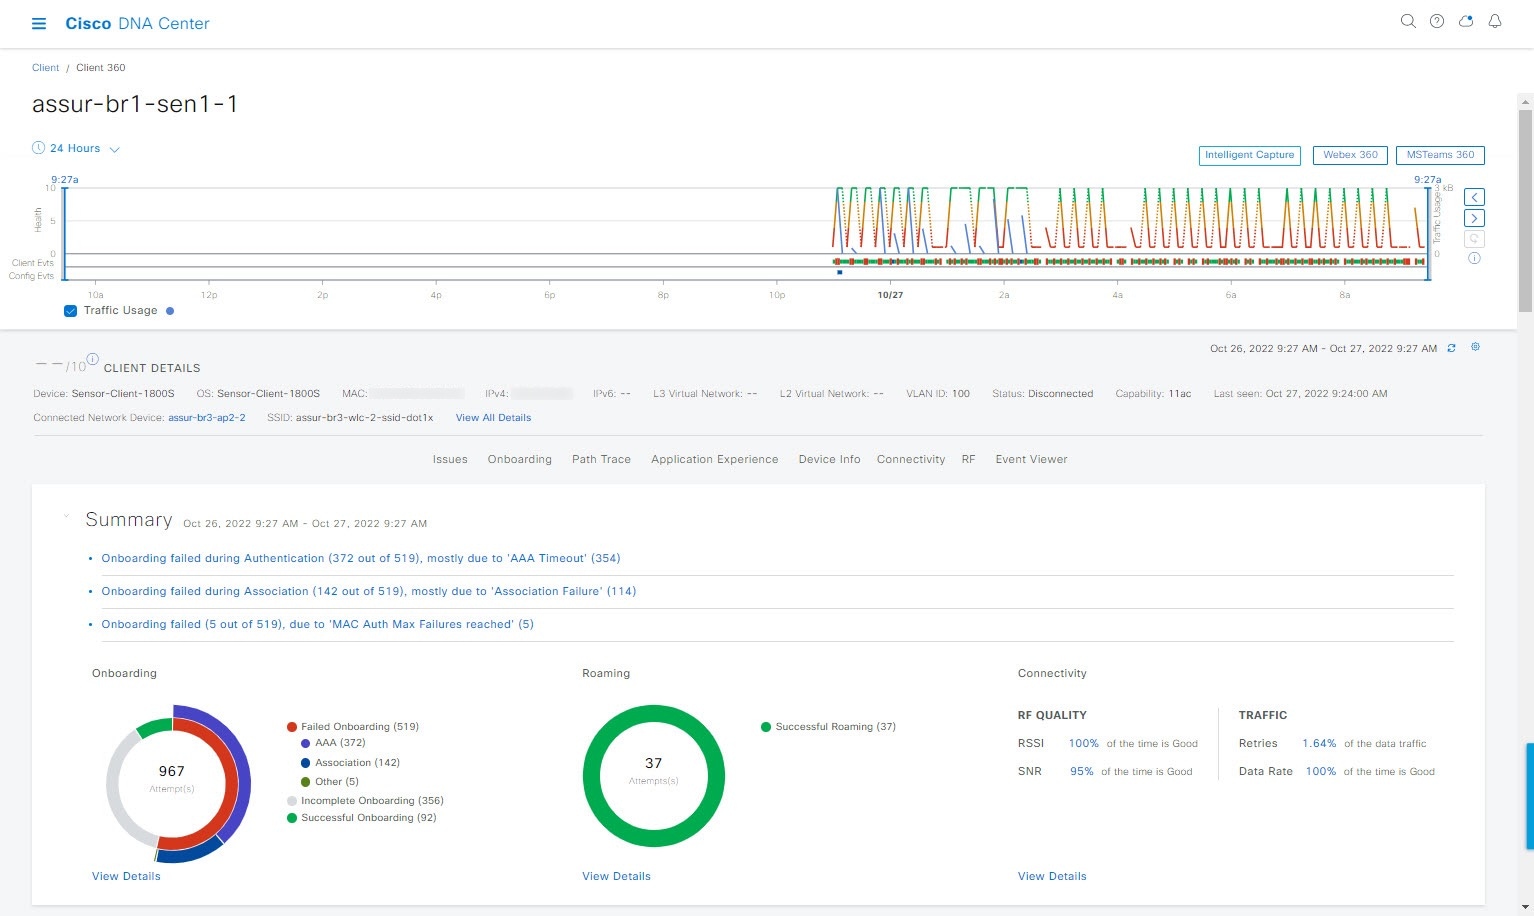The height and width of the screenshot is (916, 1534).
Task: Click the assur-br1-sen1-1 client title
Action: (x=135, y=104)
